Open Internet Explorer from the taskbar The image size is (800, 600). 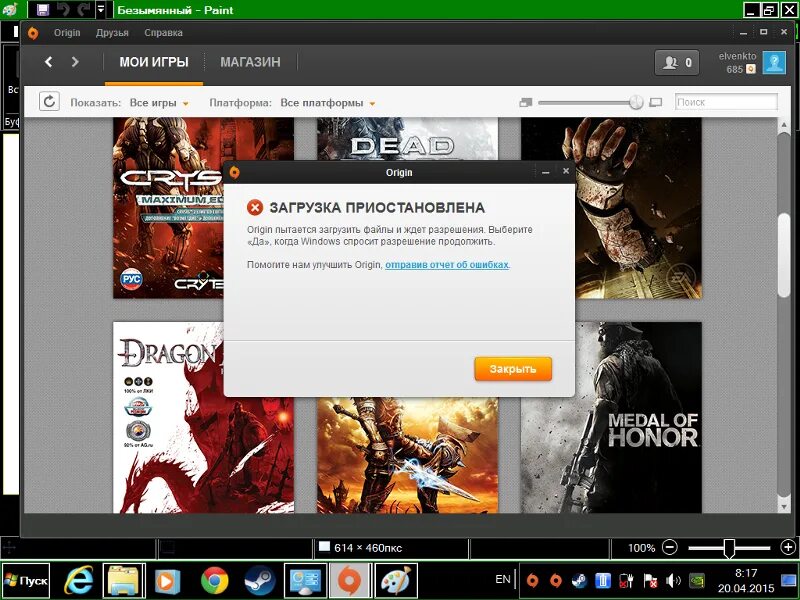coord(78,581)
